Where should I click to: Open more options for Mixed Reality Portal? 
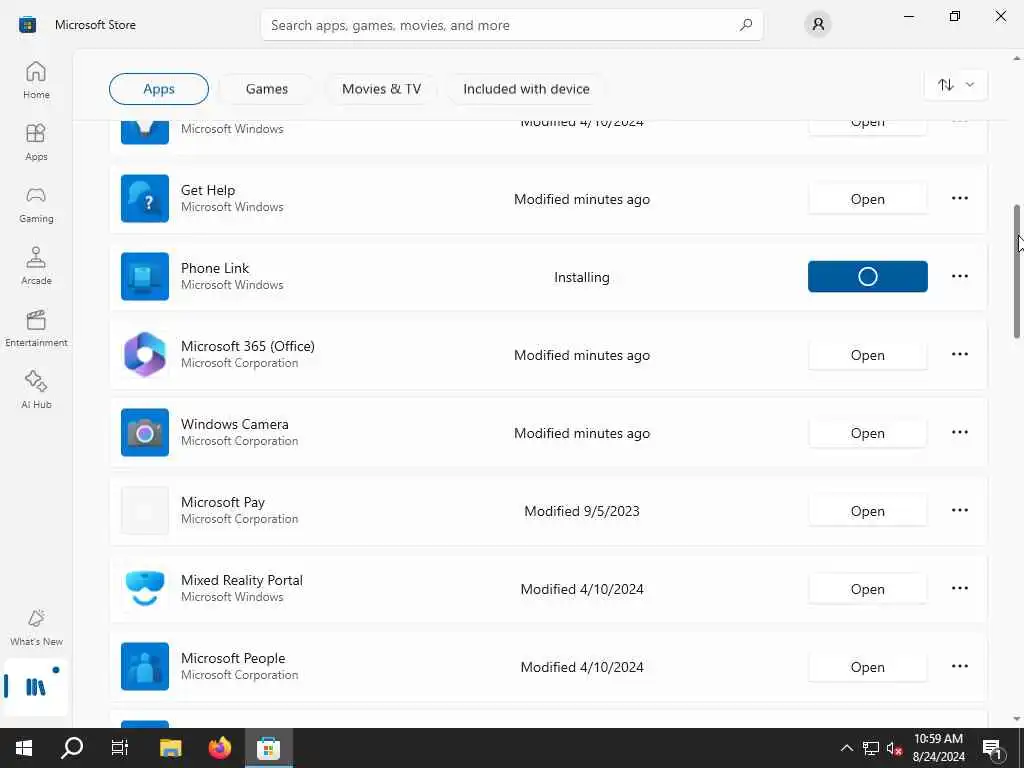[959, 588]
